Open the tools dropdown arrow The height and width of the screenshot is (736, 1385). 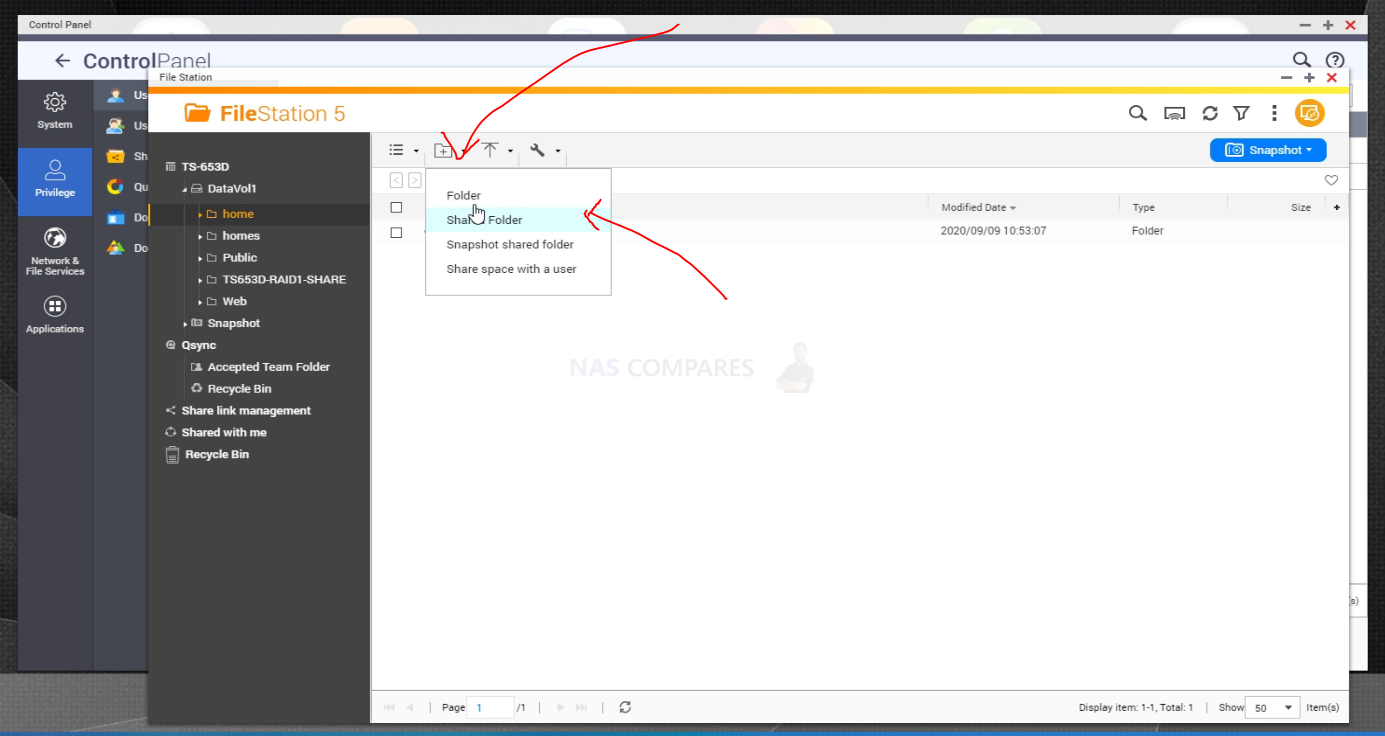click(x=558, y=151)
